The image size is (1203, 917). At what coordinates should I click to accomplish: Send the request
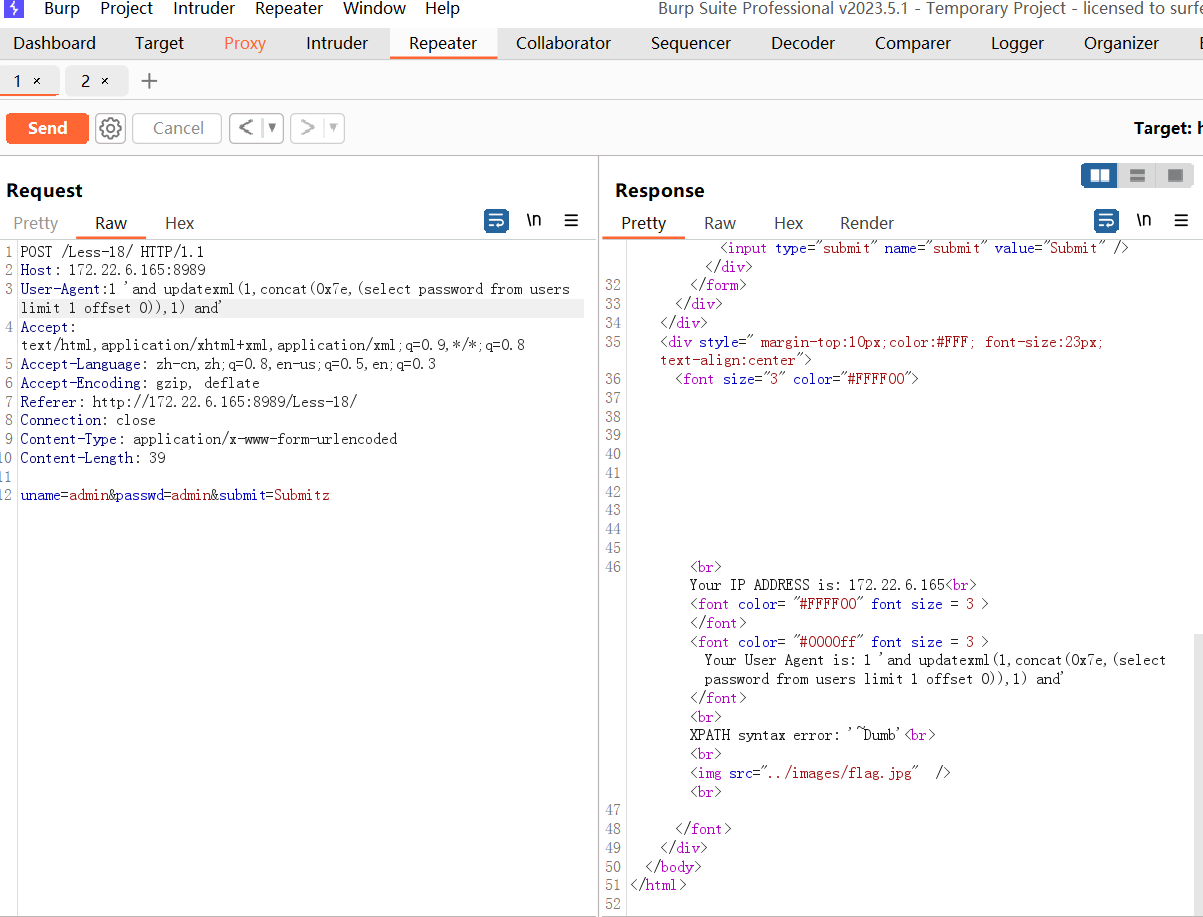pyautogui.click(x=47, y=128)
